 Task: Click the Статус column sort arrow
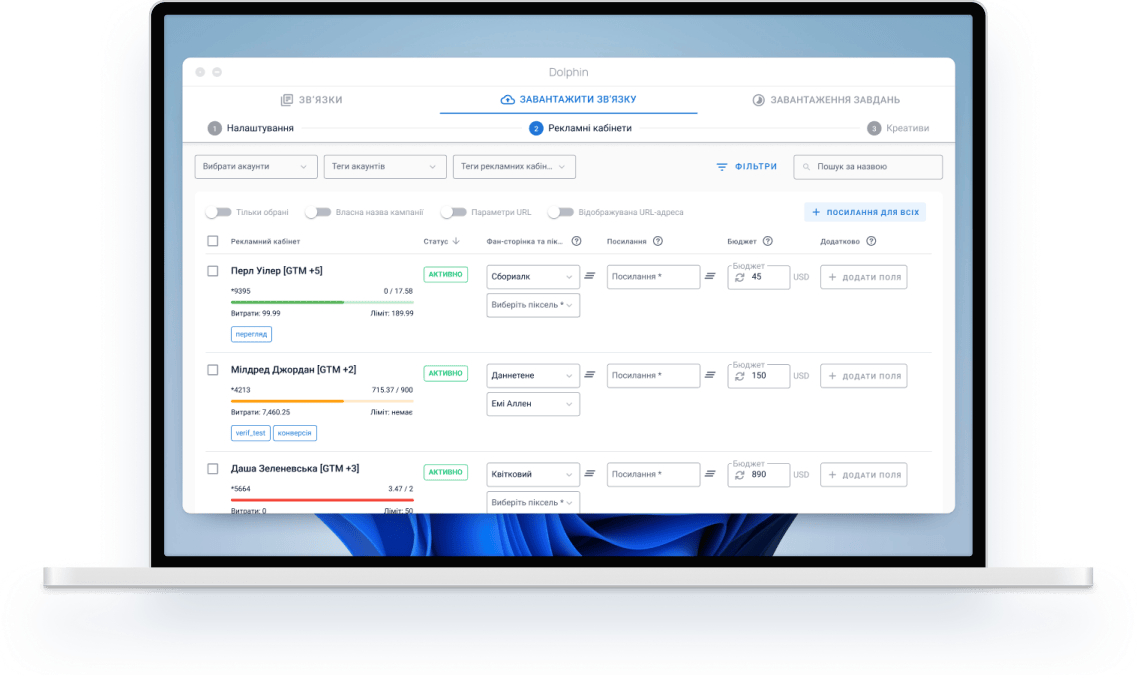pos(456,241)
